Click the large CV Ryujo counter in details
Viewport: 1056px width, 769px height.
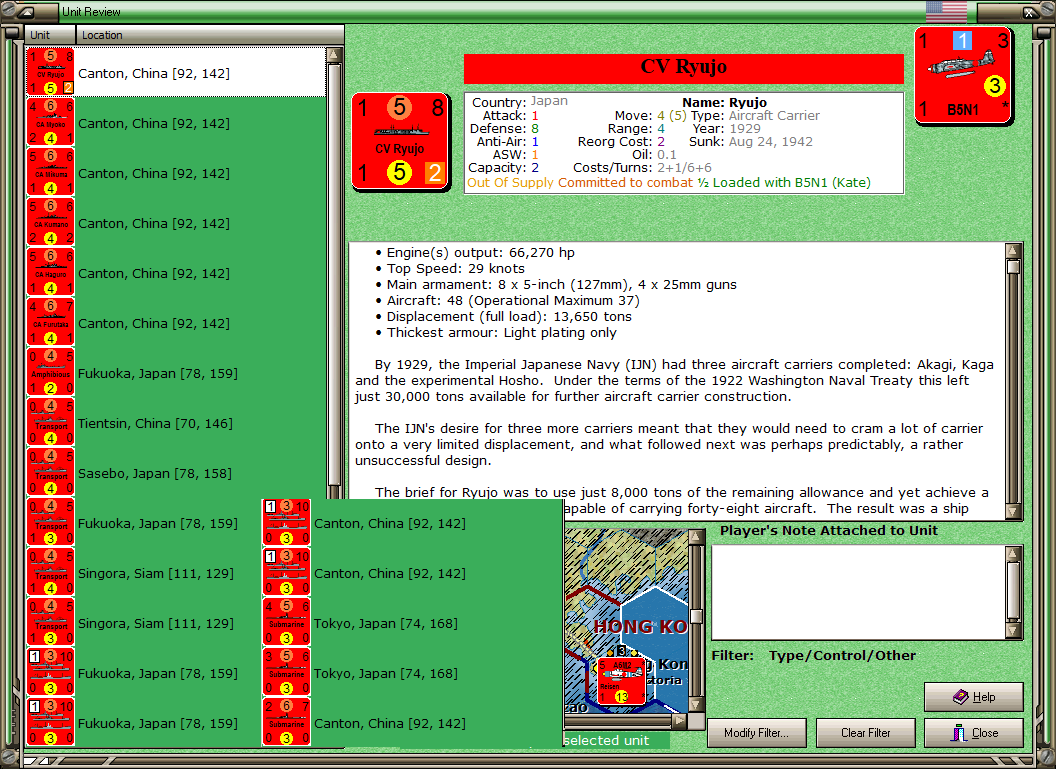pyautogui.click(x=400, y=141)
